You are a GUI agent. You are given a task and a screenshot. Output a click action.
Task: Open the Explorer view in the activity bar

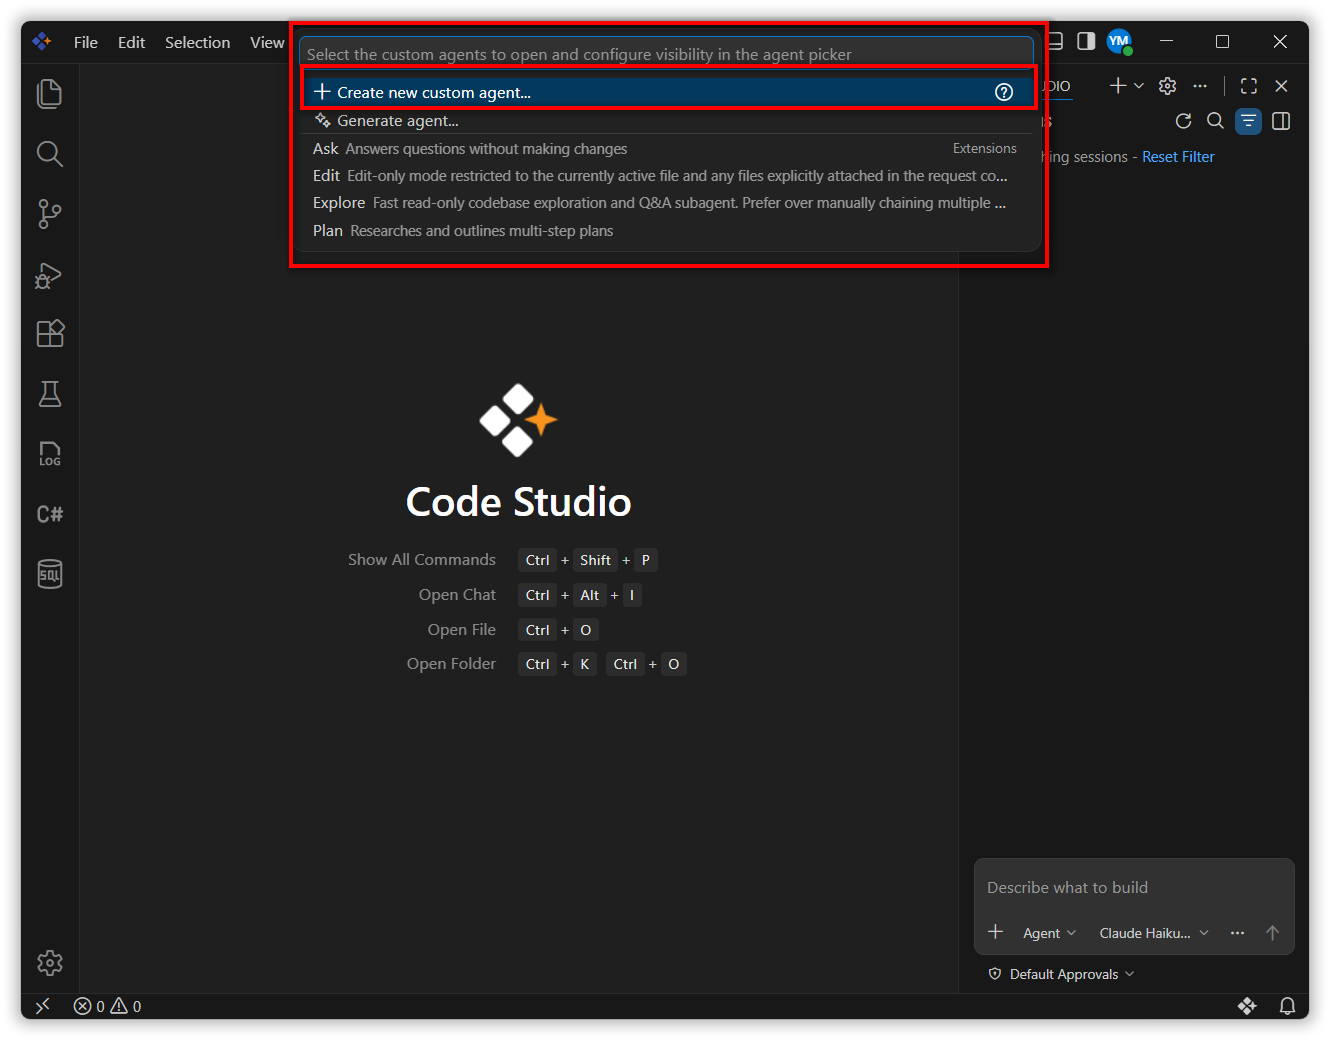tap(49, 94)
